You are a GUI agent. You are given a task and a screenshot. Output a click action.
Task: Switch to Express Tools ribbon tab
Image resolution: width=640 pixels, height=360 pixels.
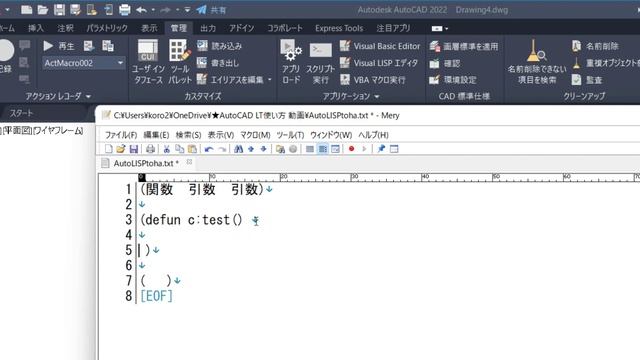pyautogui.click(x=339, y=28)
